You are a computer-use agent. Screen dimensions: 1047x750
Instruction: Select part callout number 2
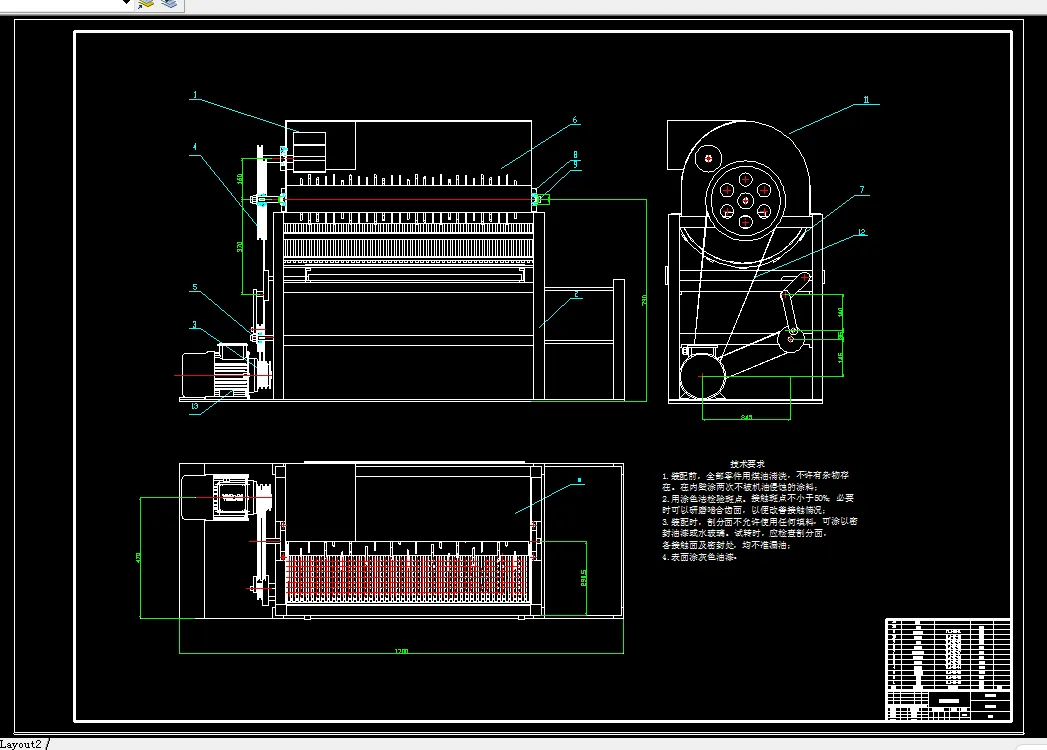576,294
